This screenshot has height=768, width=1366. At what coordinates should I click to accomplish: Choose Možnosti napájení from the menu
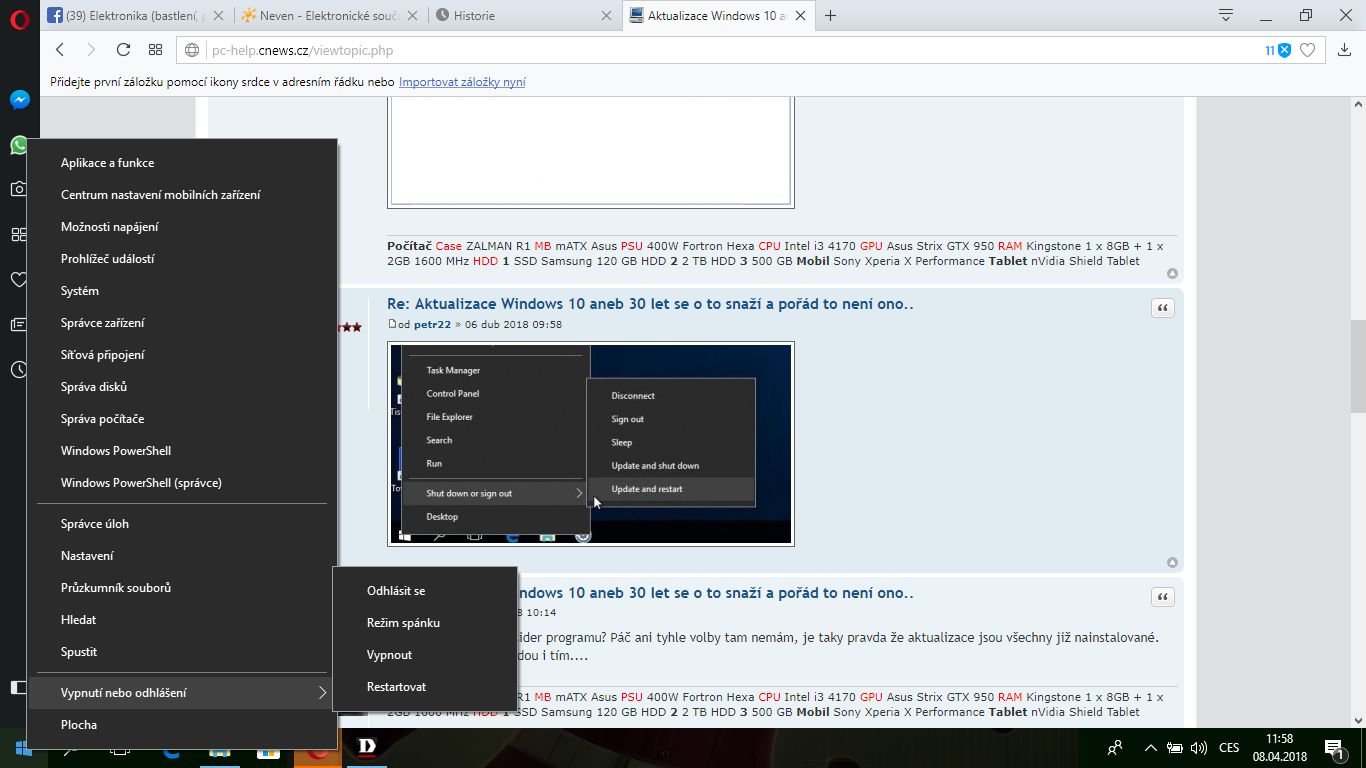[182, 227]
